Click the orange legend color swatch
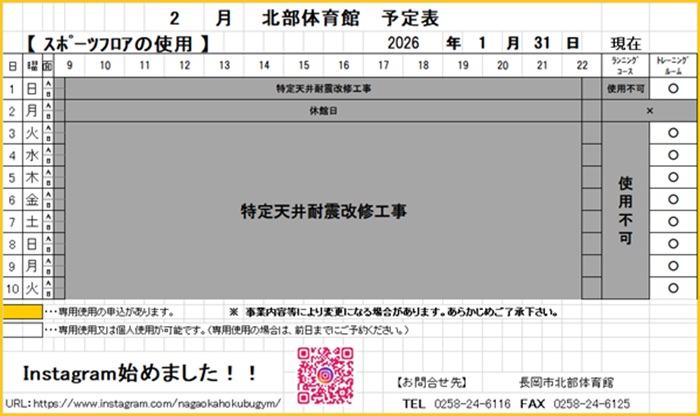The height and width of the screenshot is (416, 700). [23, 312]
